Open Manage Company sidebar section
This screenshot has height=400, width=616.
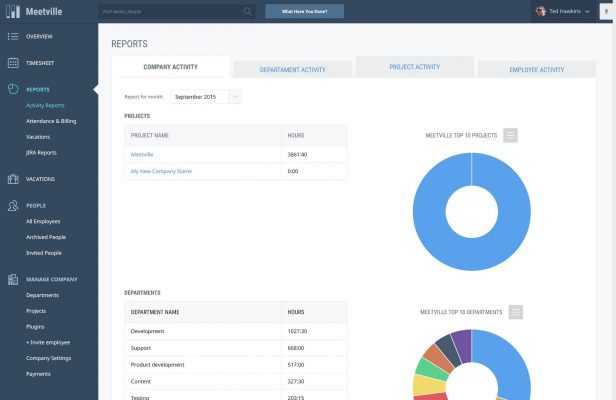point(52,279)
